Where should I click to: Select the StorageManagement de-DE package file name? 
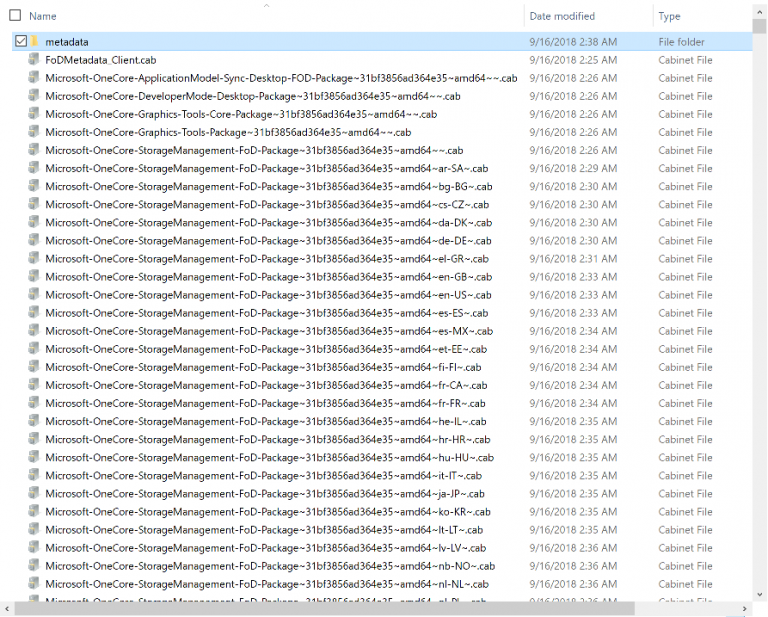pos(268,241)
